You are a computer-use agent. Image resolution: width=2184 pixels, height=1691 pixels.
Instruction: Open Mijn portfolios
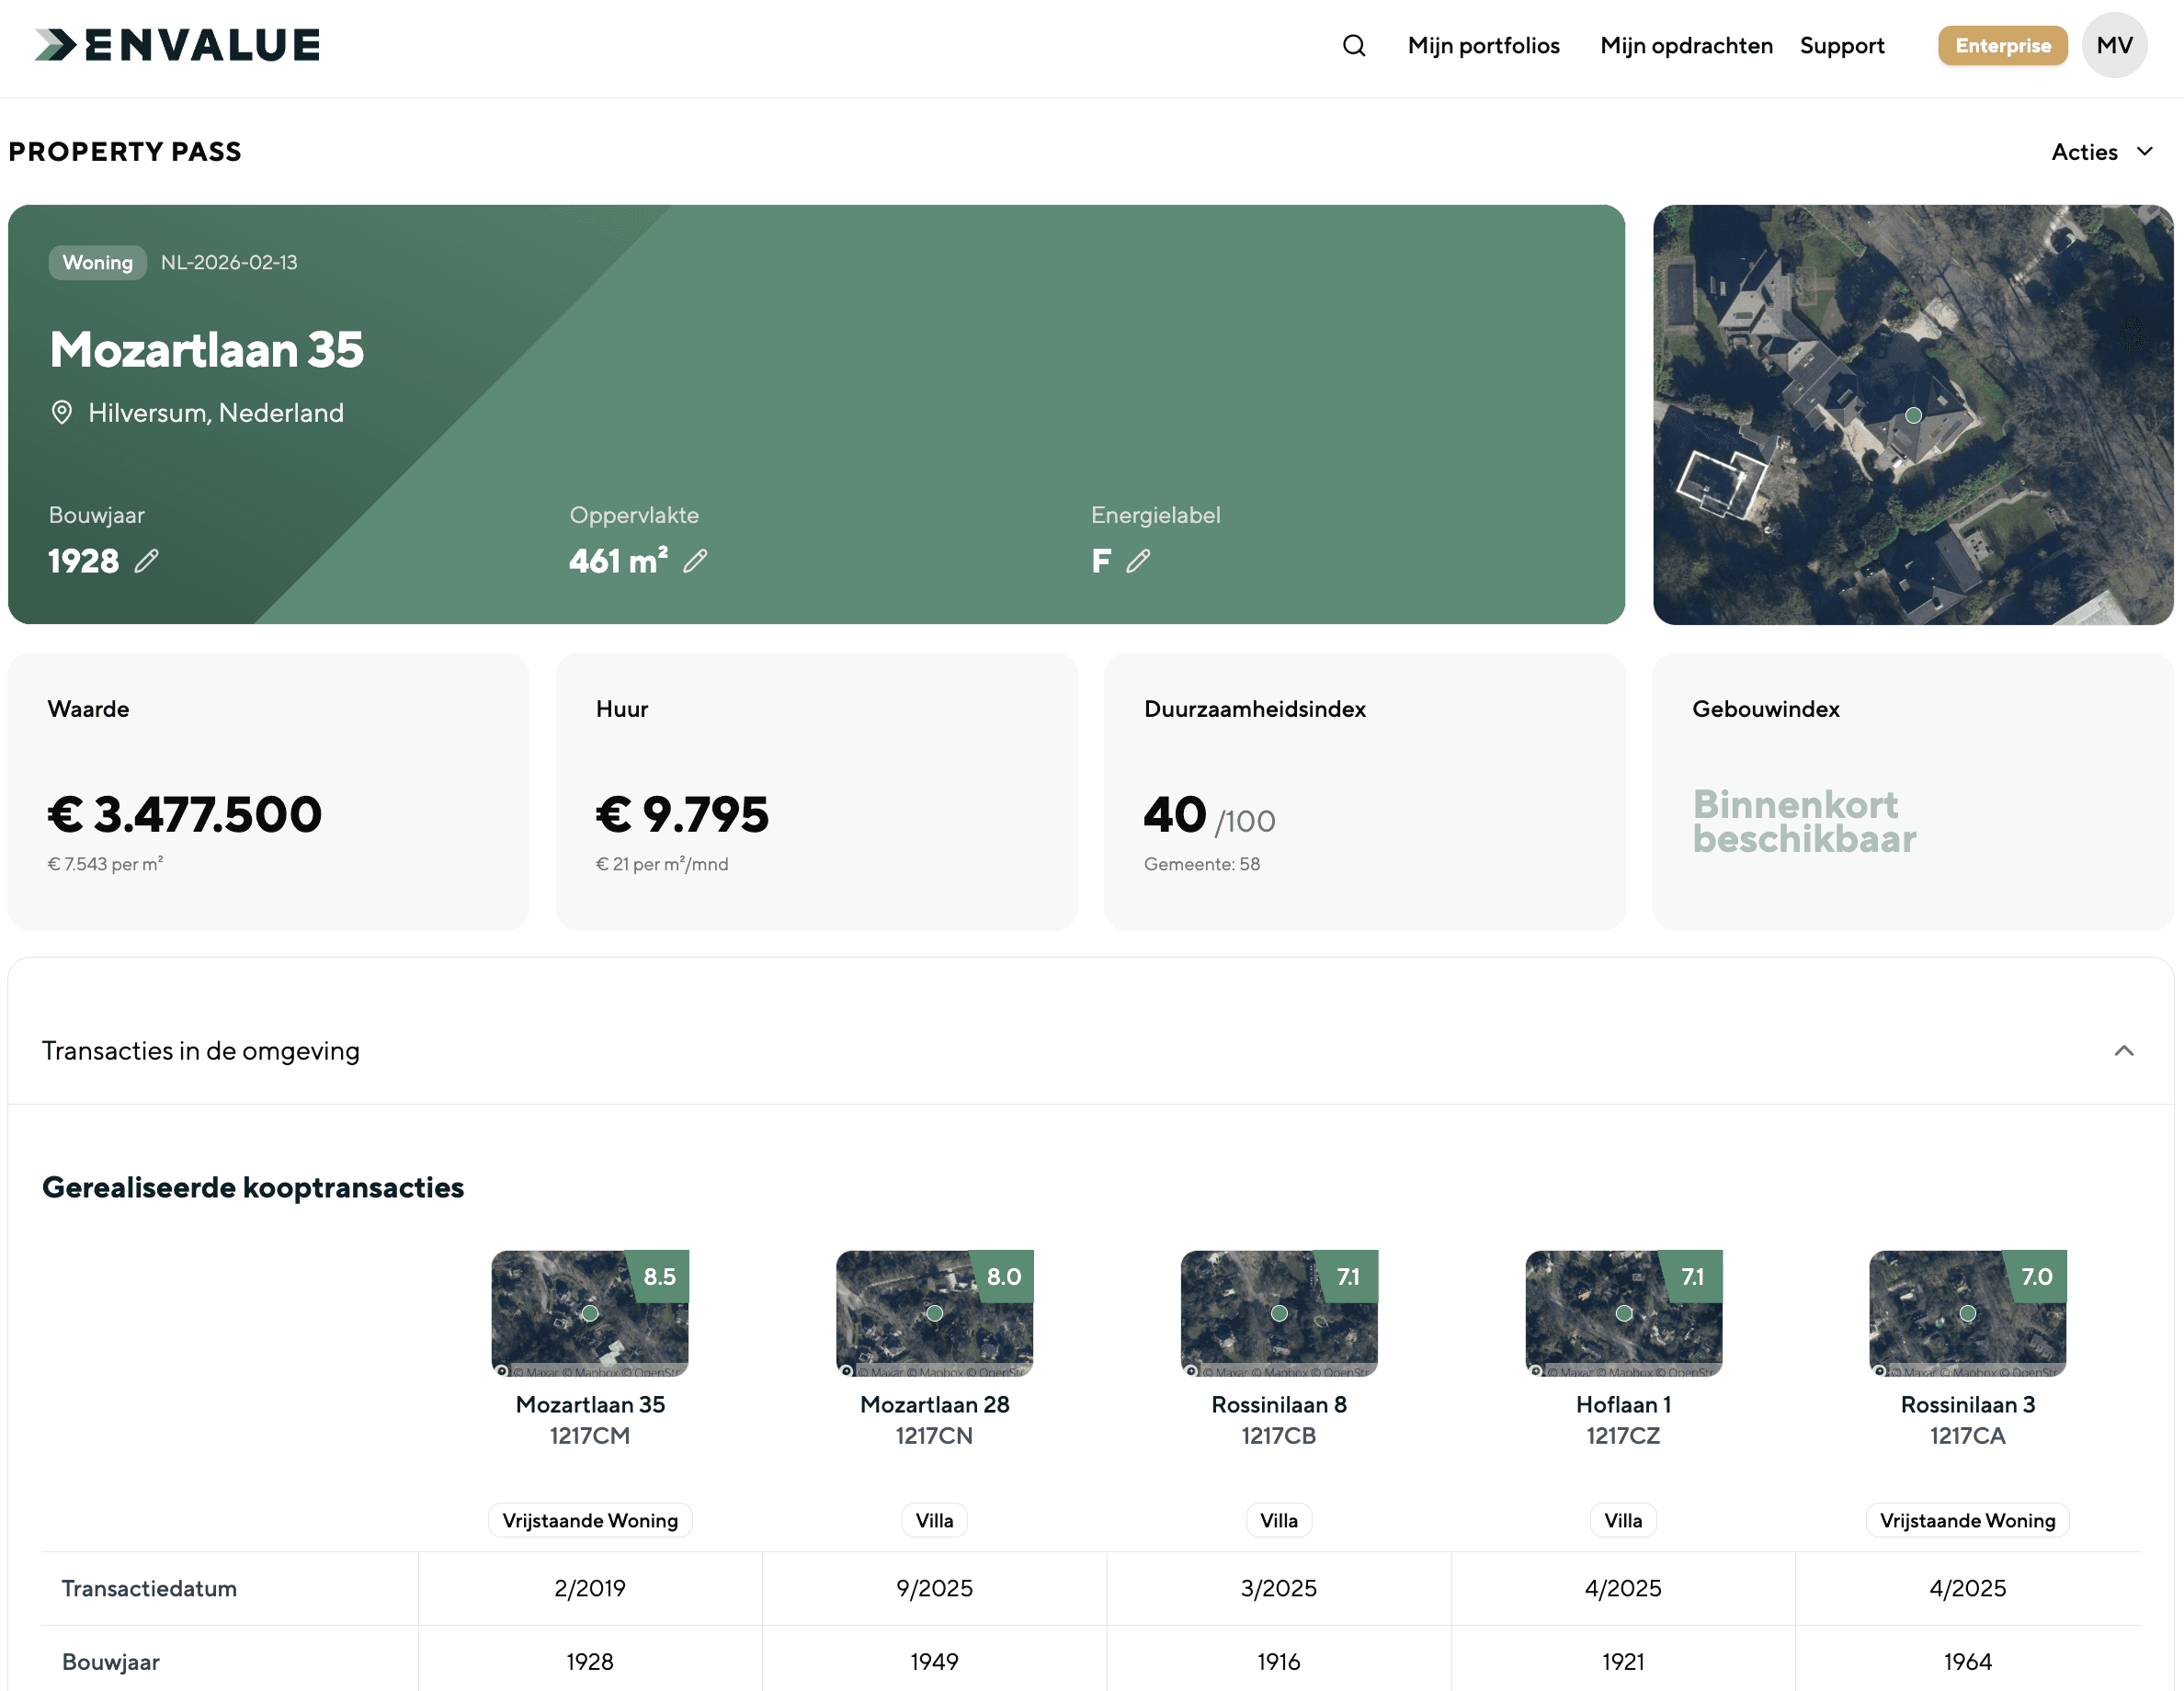pos(1483,45)
